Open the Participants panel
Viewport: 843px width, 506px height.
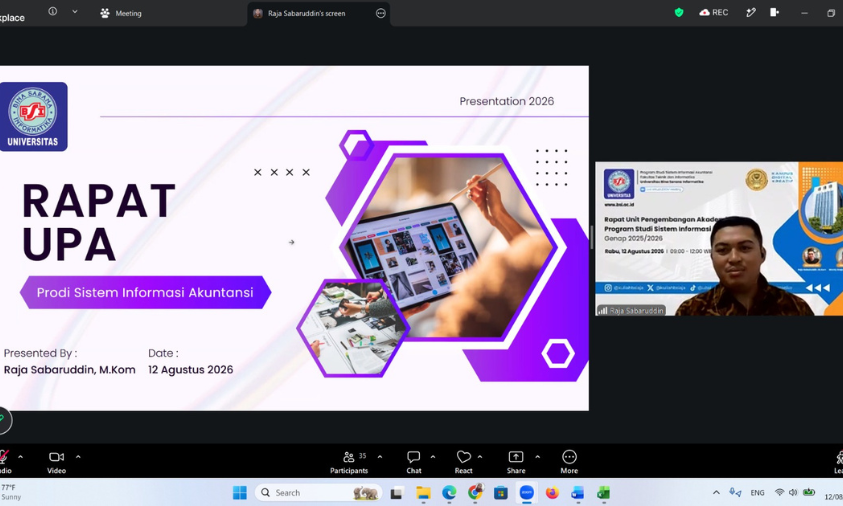click(x=349, y=461)
